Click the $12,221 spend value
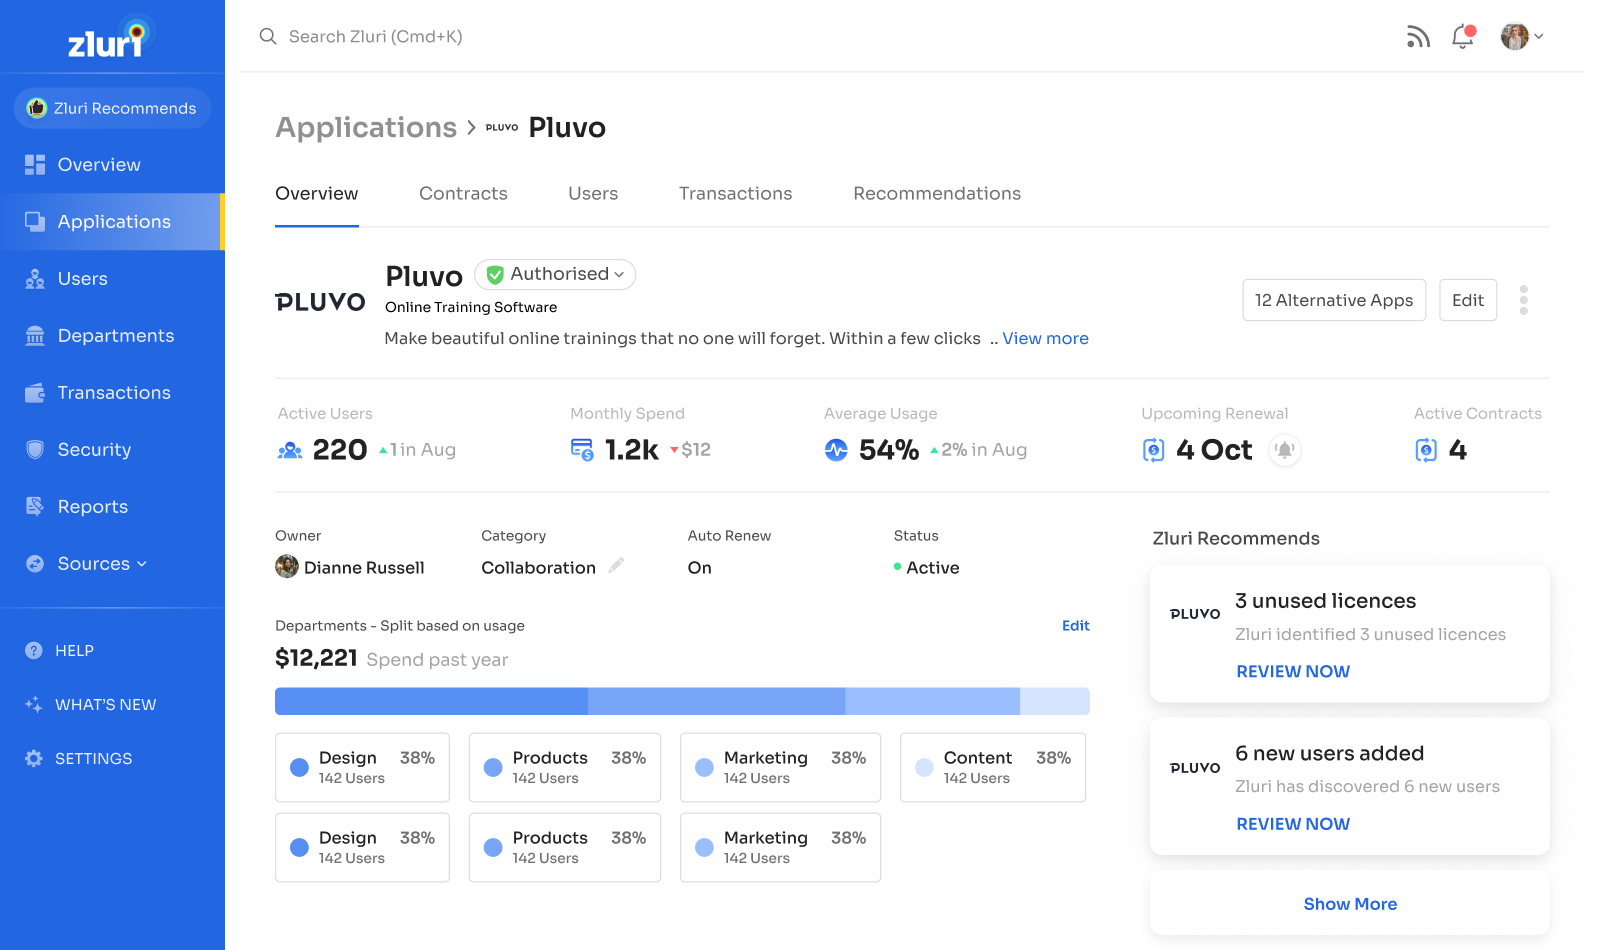1600x950 pixels. coord(316,658)
